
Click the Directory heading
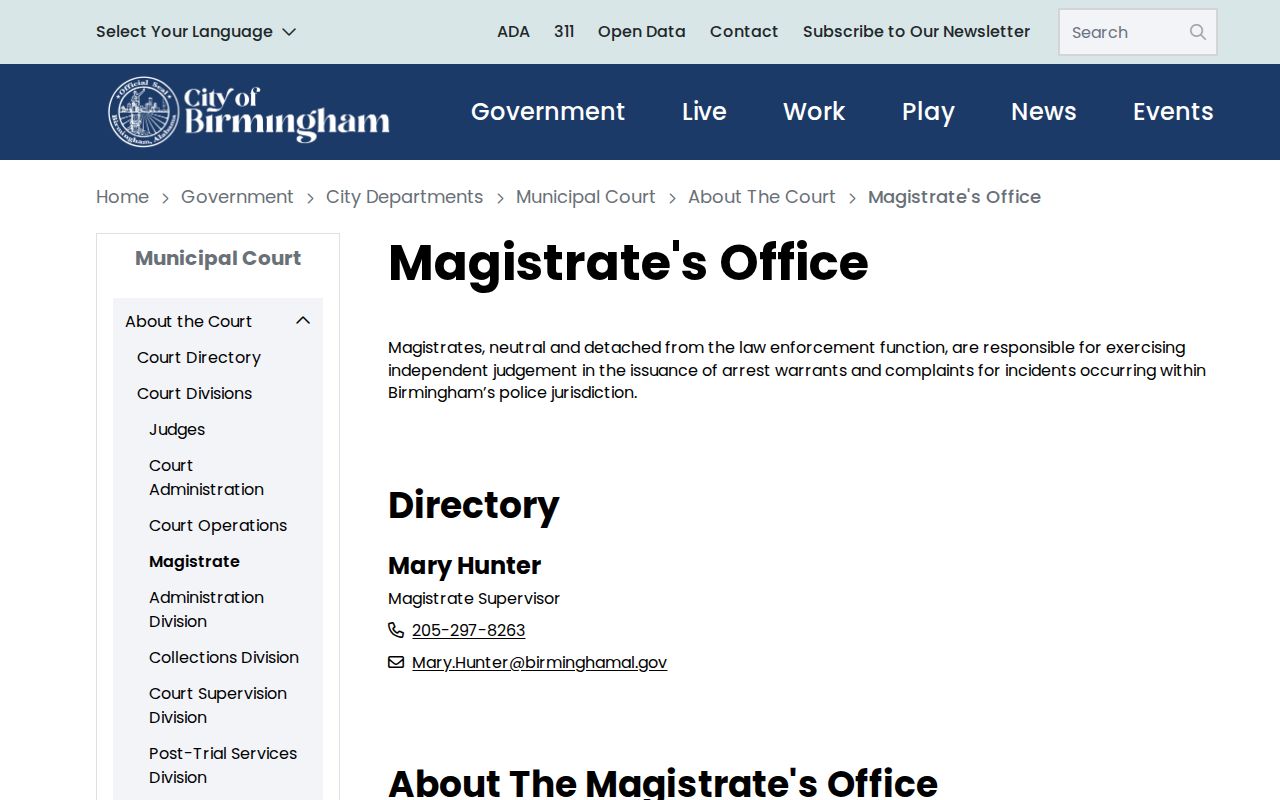point(473,505)
